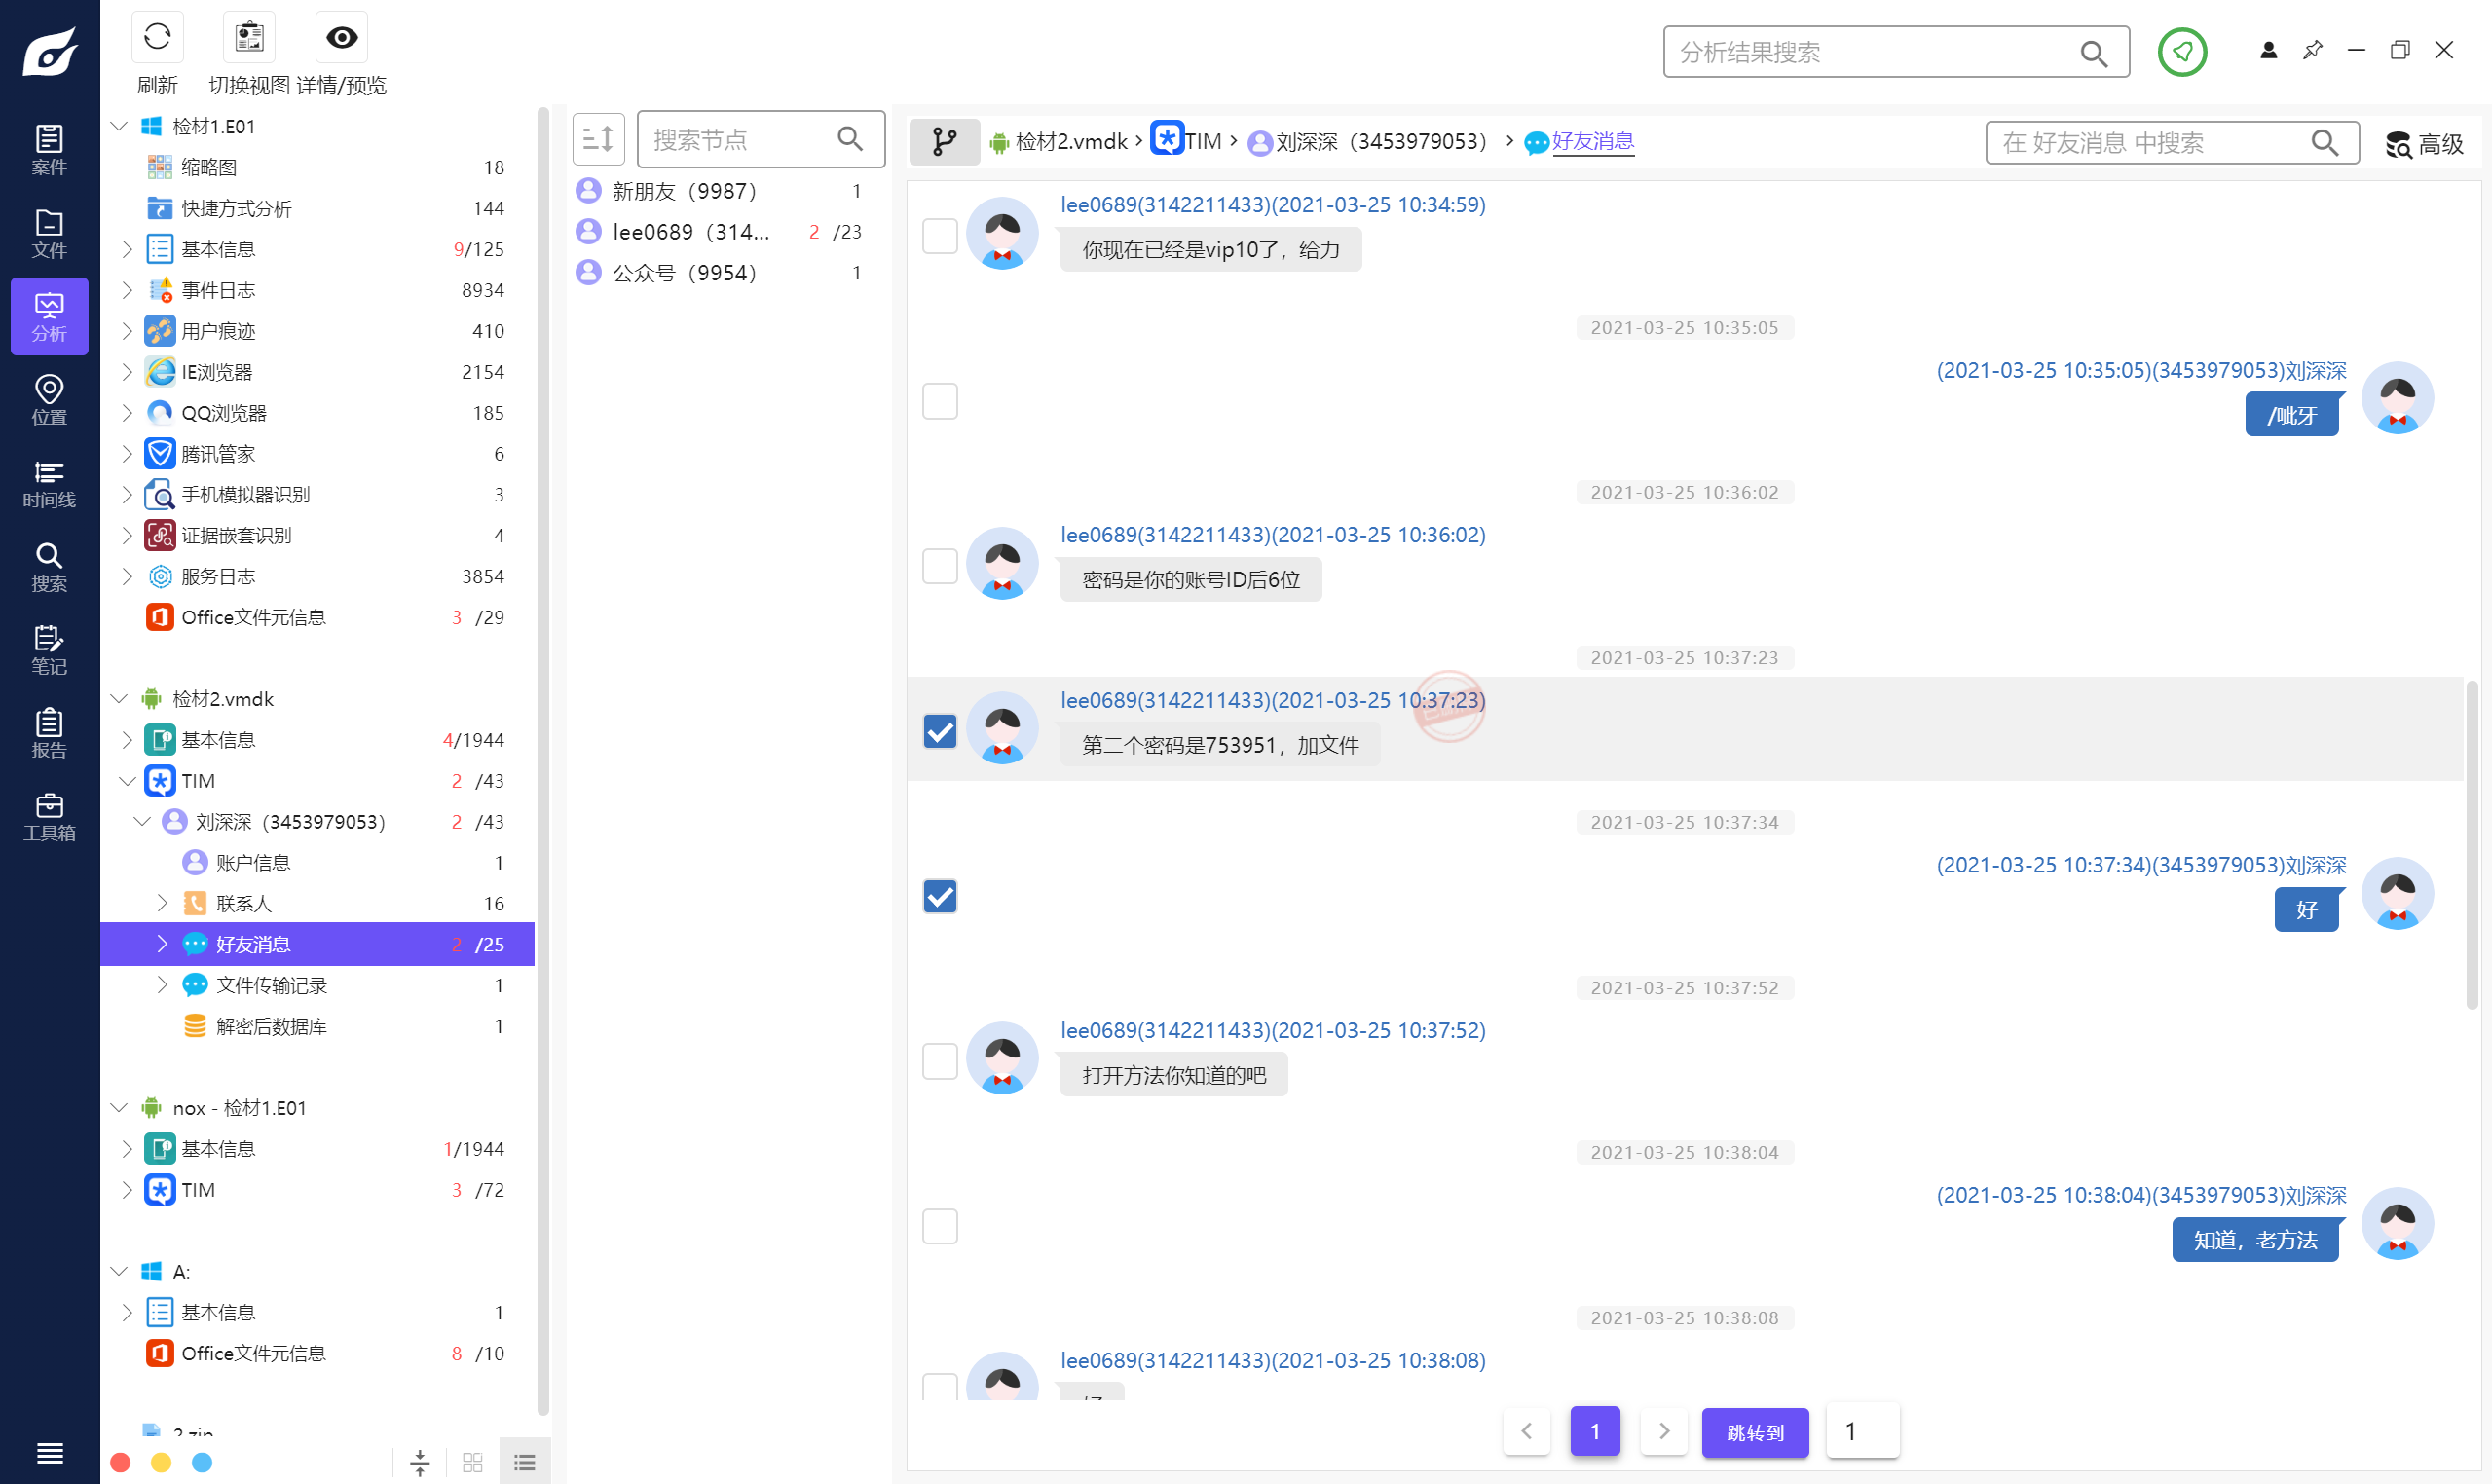Viewport: 2492px width, 1484px height.
Task: Expand the 文件传输记录 node
Action: 162,985
